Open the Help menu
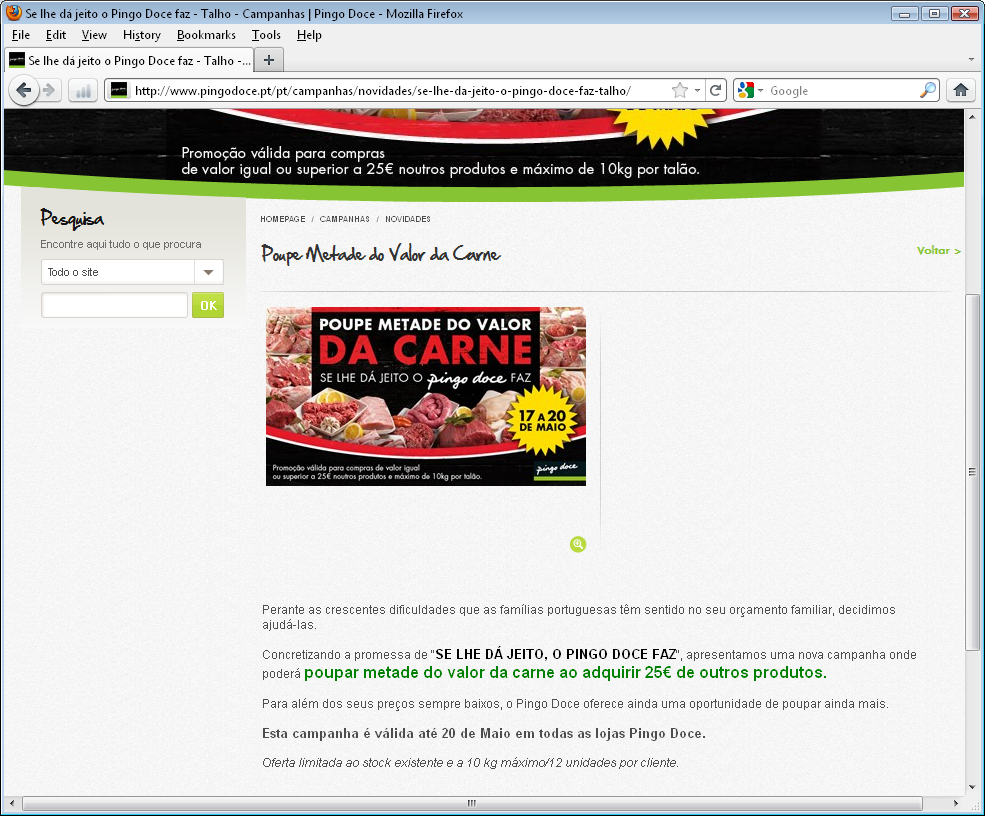 309,35
